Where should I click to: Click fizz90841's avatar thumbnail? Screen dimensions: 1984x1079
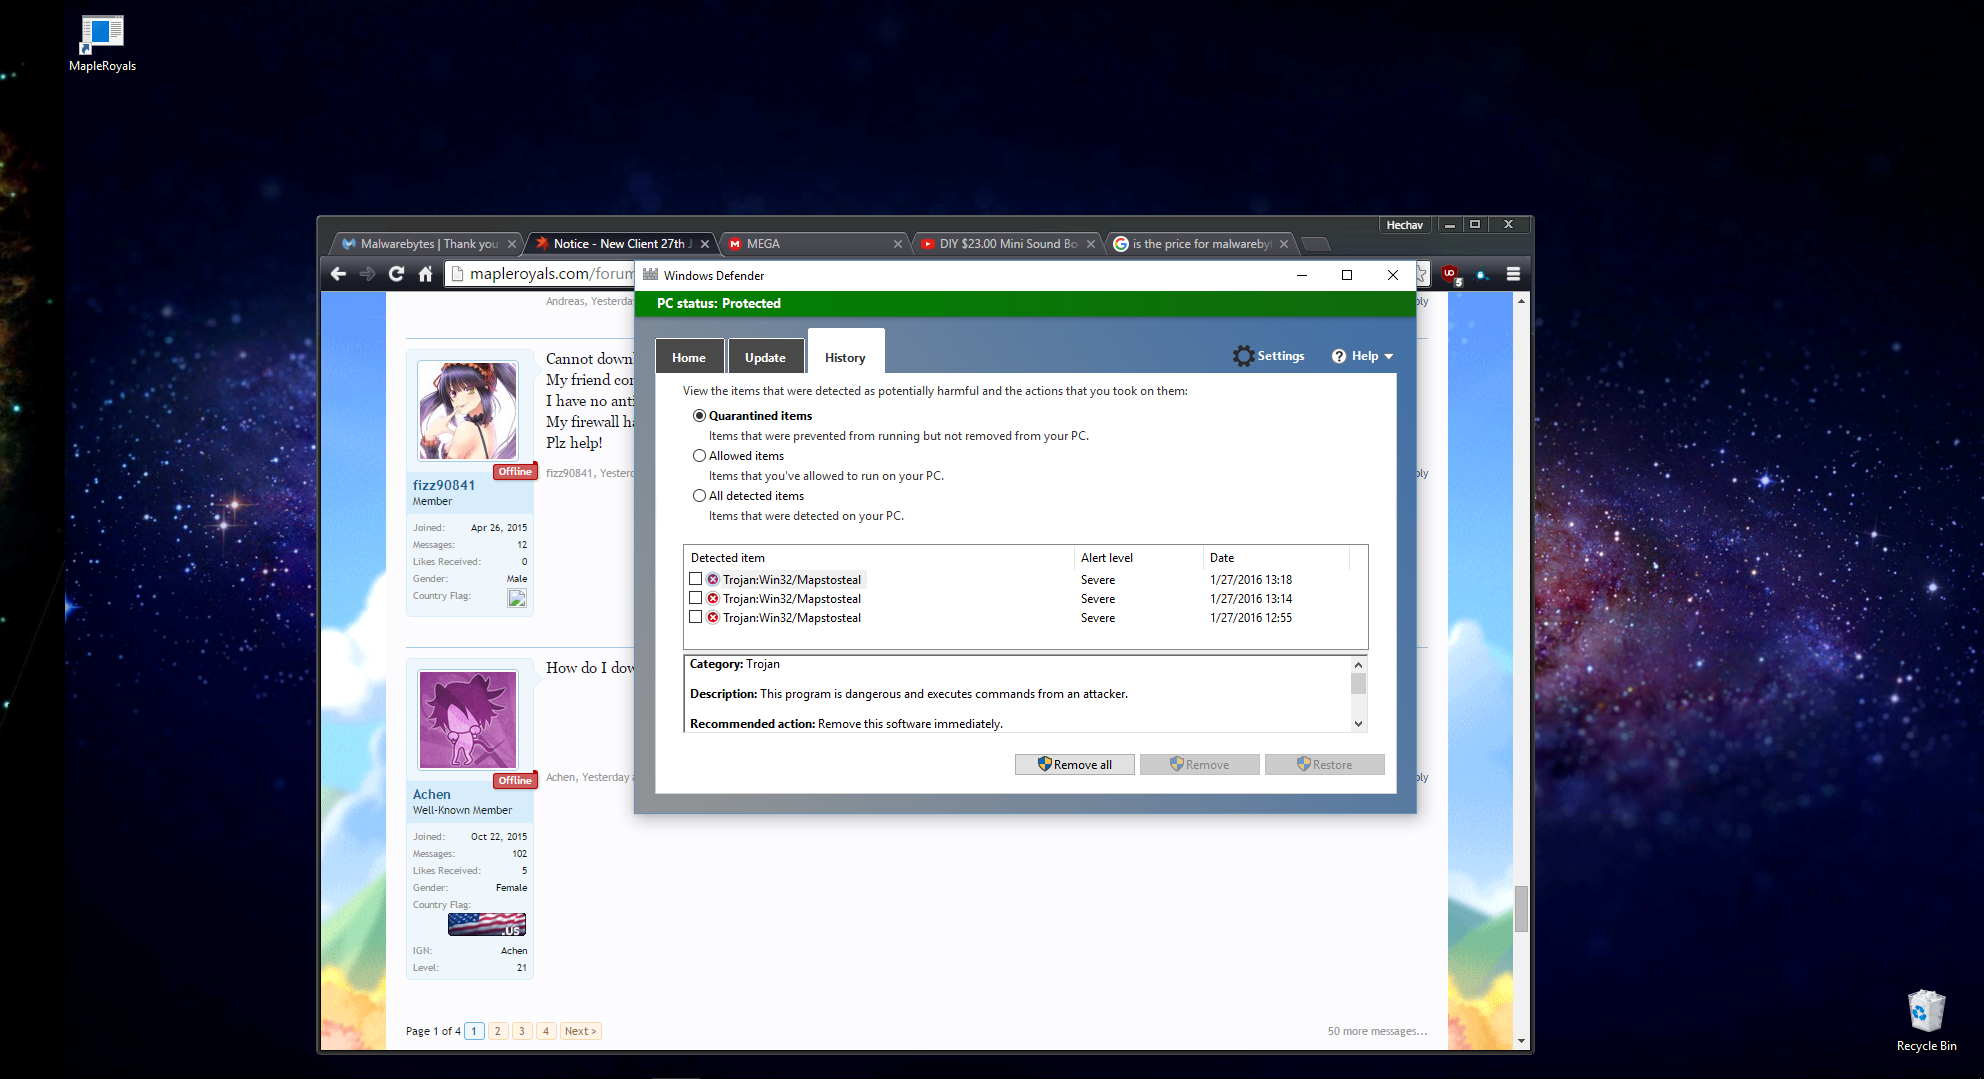468,410
